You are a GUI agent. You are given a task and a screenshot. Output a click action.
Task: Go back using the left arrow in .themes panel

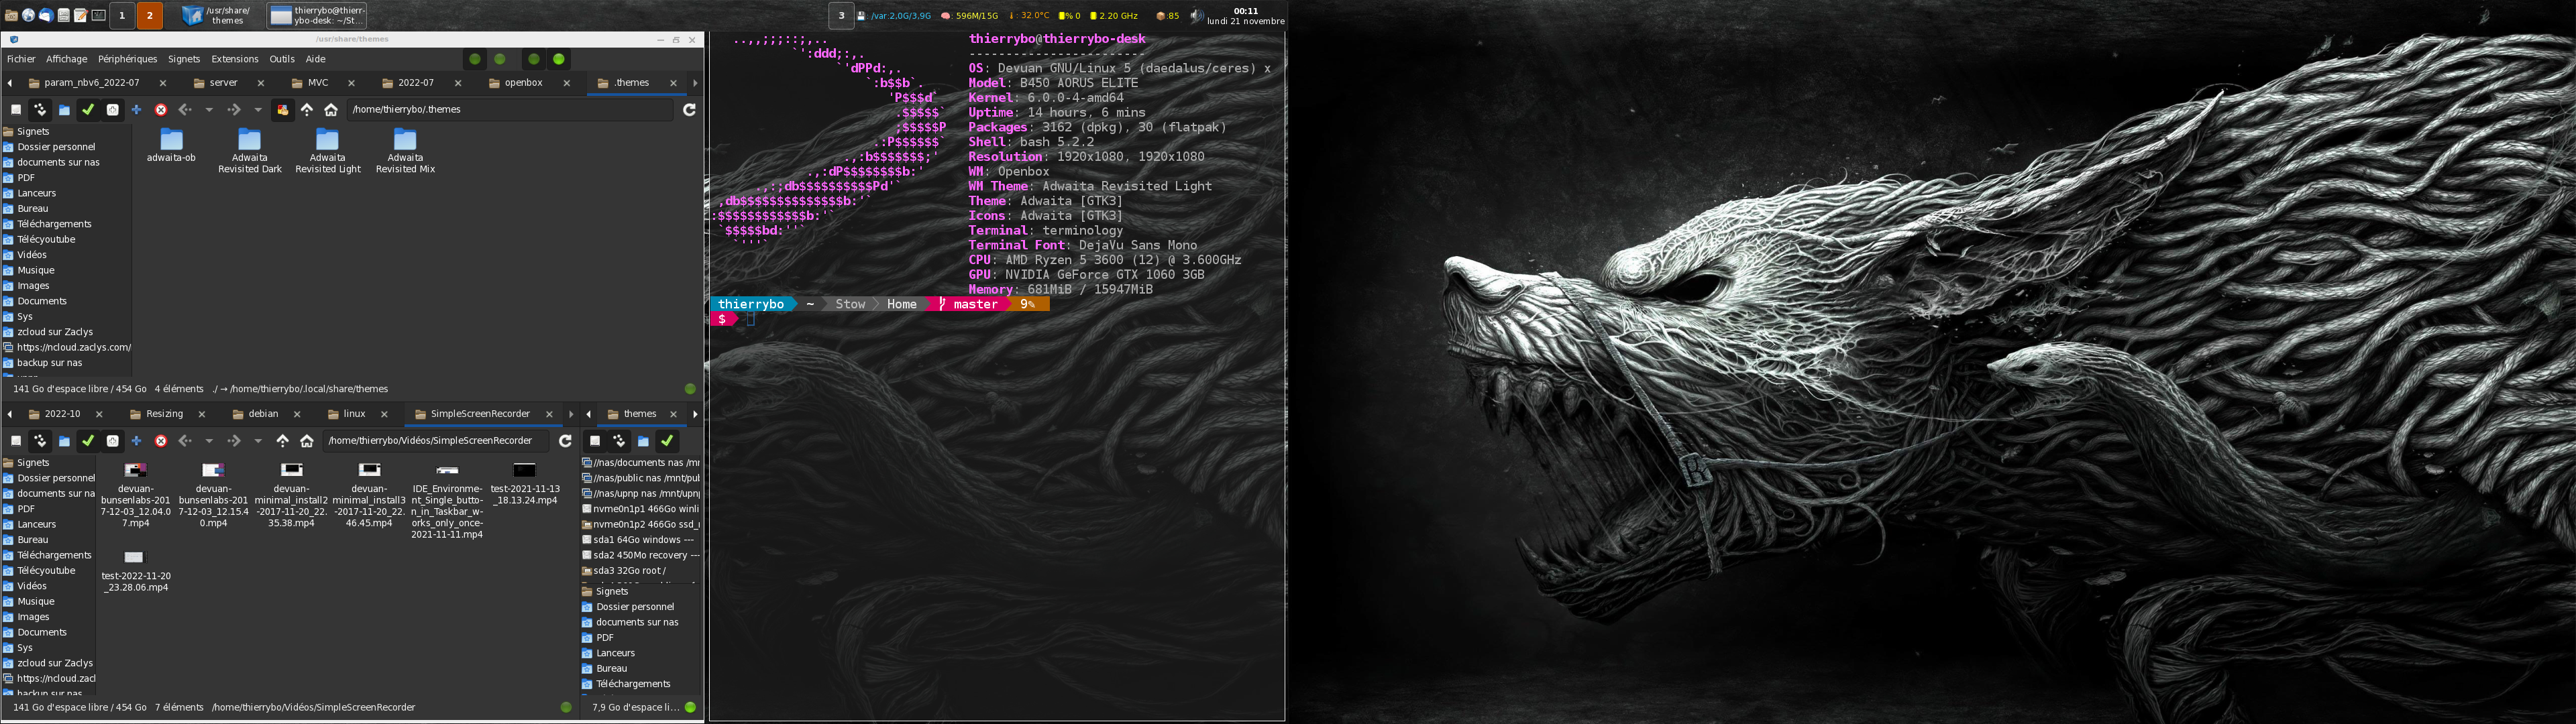[185, 110]
